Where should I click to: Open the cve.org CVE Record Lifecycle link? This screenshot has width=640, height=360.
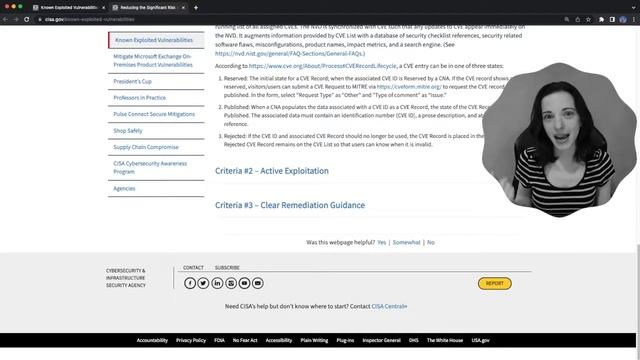[x=322, y=66]
